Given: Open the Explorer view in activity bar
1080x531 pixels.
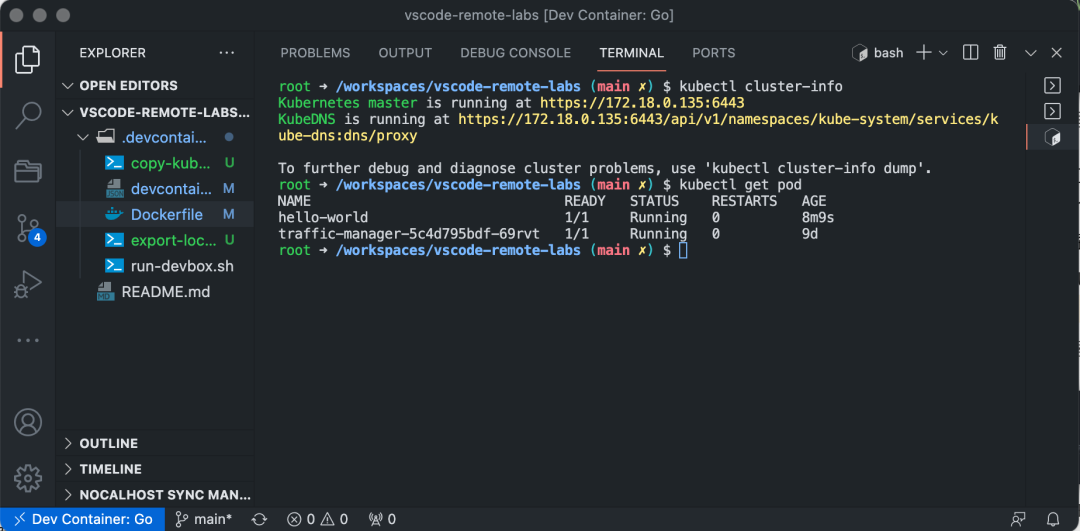Looking at the screenshot, I should 28,59.
